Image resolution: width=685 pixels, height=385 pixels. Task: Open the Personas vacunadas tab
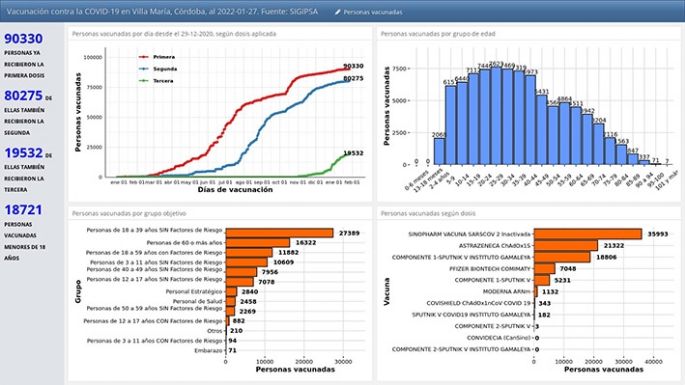point(369,12)
